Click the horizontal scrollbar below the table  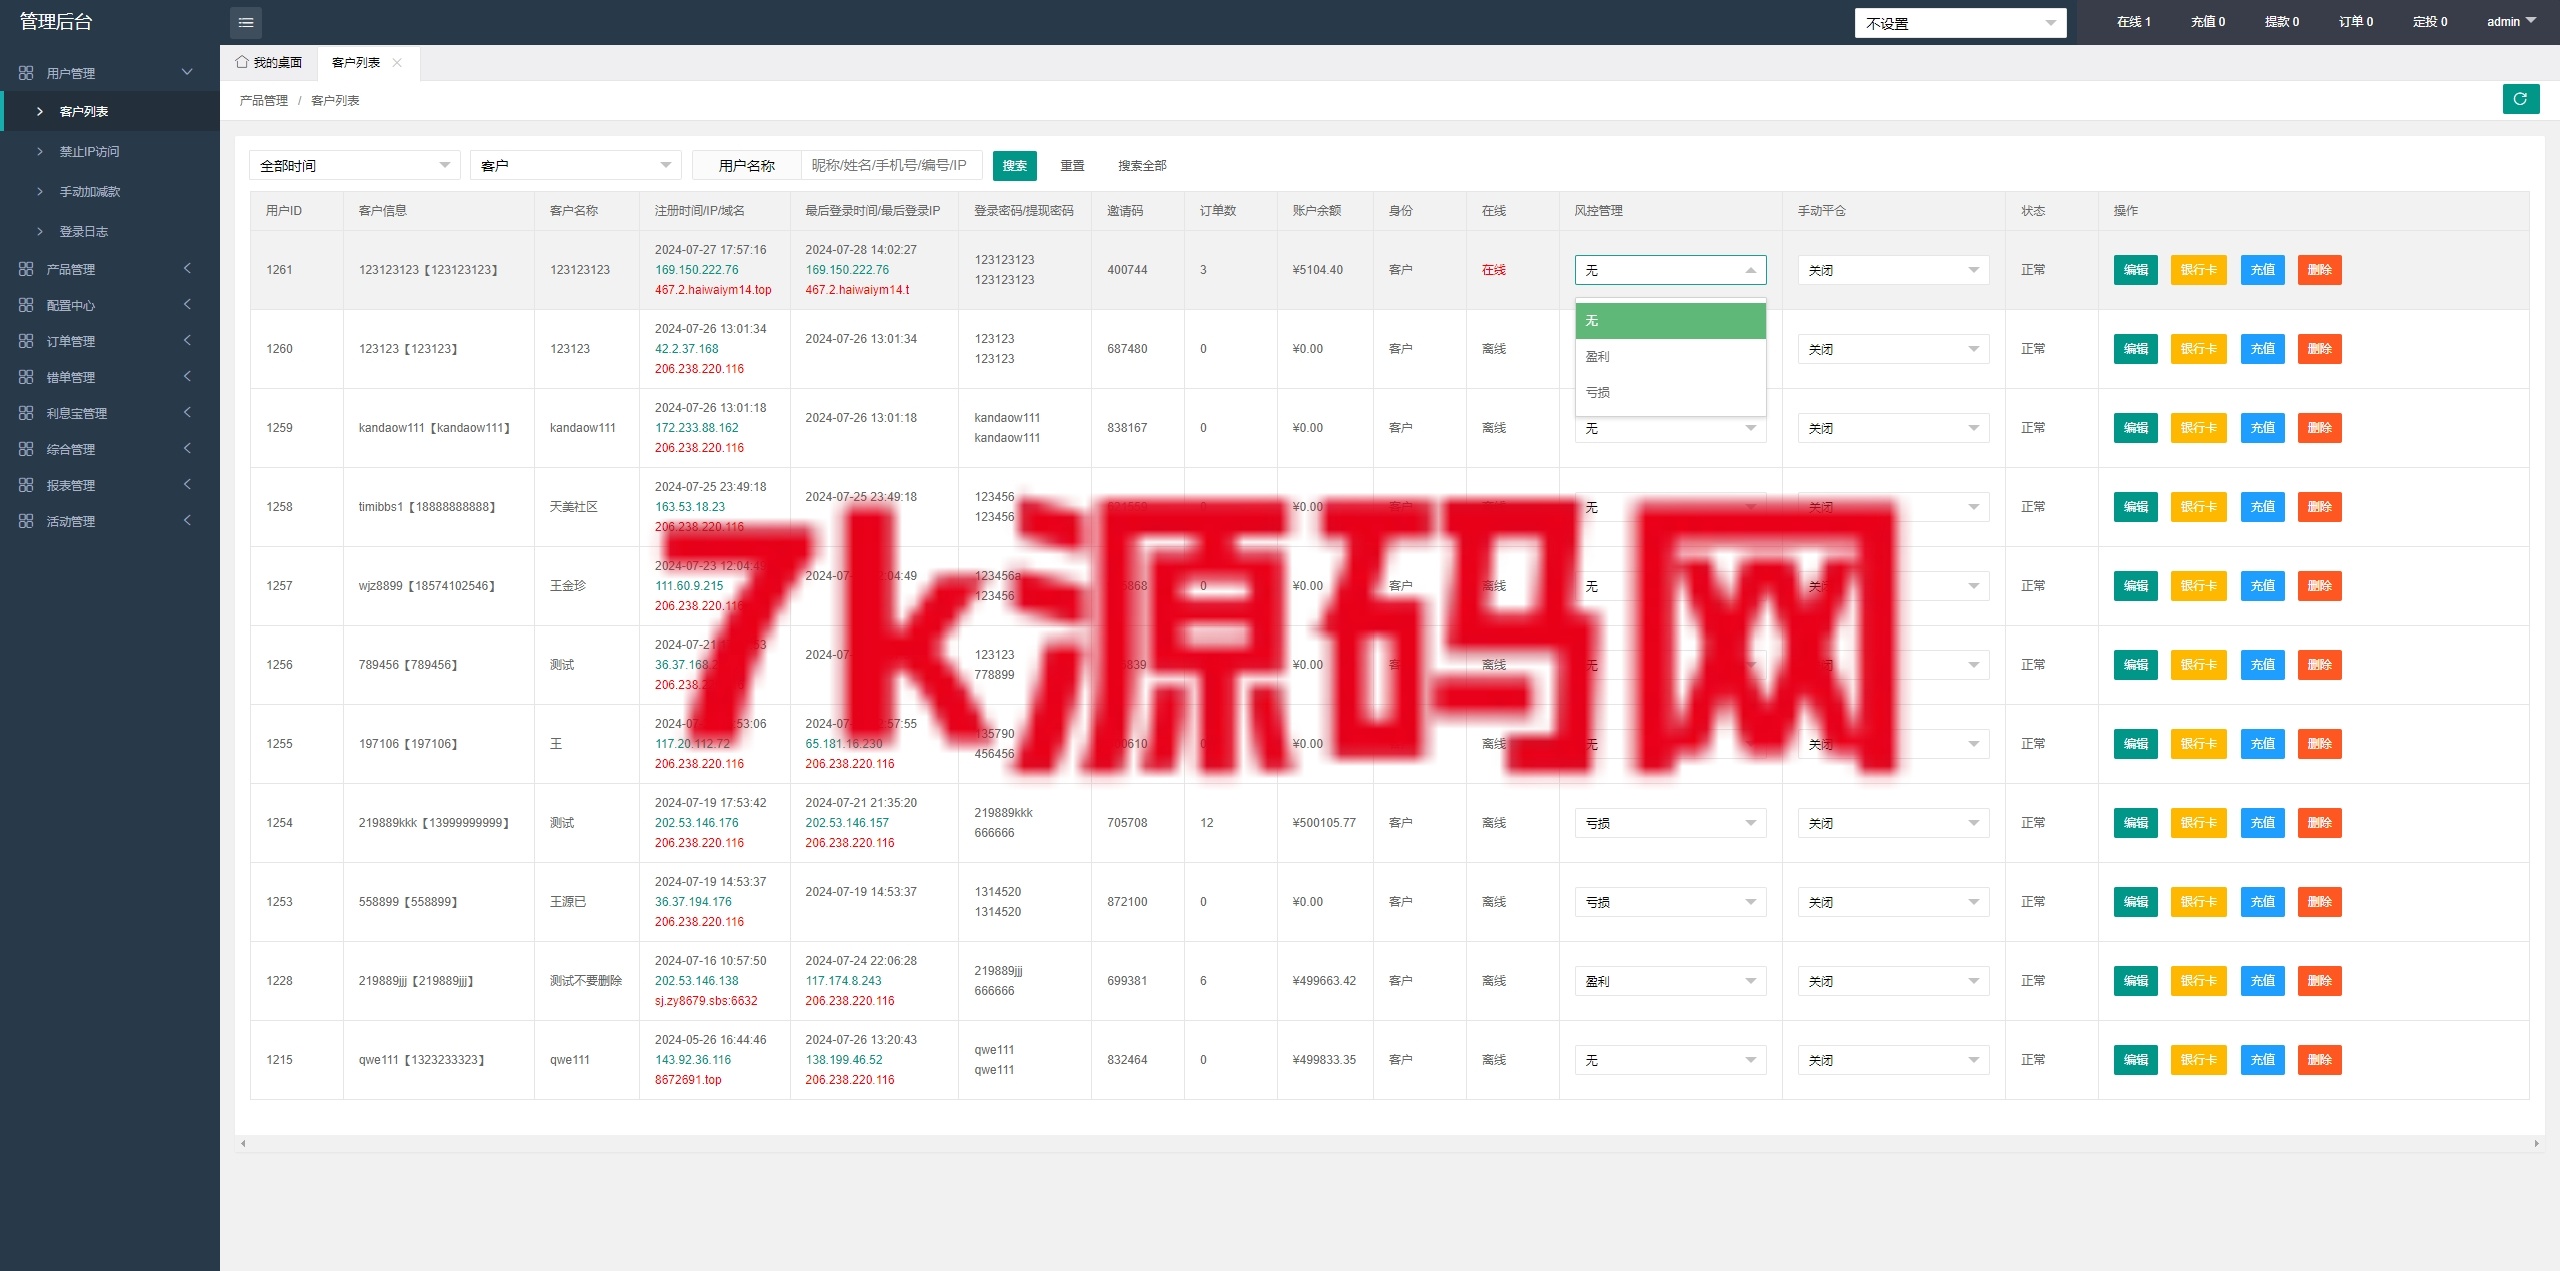(x=1389, y=1143)
